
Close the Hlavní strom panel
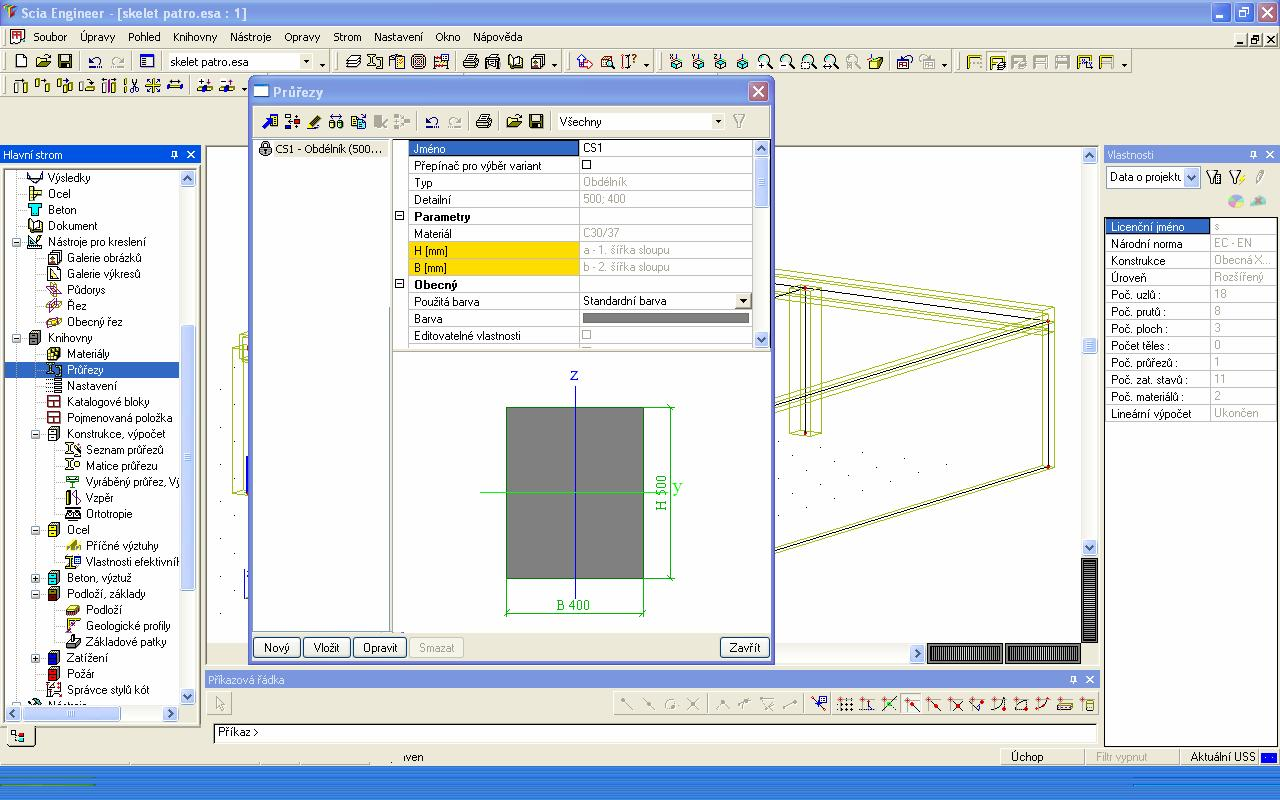click(x=191, y=155)
